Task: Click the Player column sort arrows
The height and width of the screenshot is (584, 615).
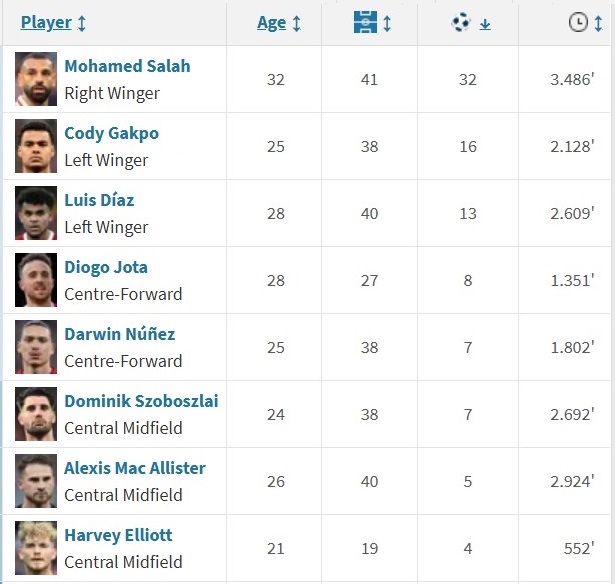Action: point(82,23)
